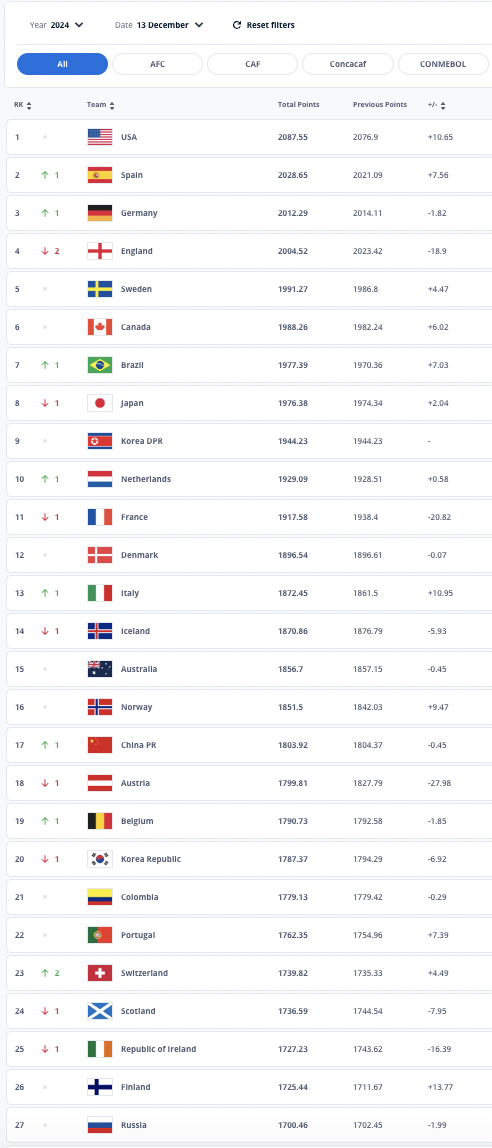Screen dimensions: 492x1148
Task: Select the Concacaf confederation tab
Action: point(348,64)
